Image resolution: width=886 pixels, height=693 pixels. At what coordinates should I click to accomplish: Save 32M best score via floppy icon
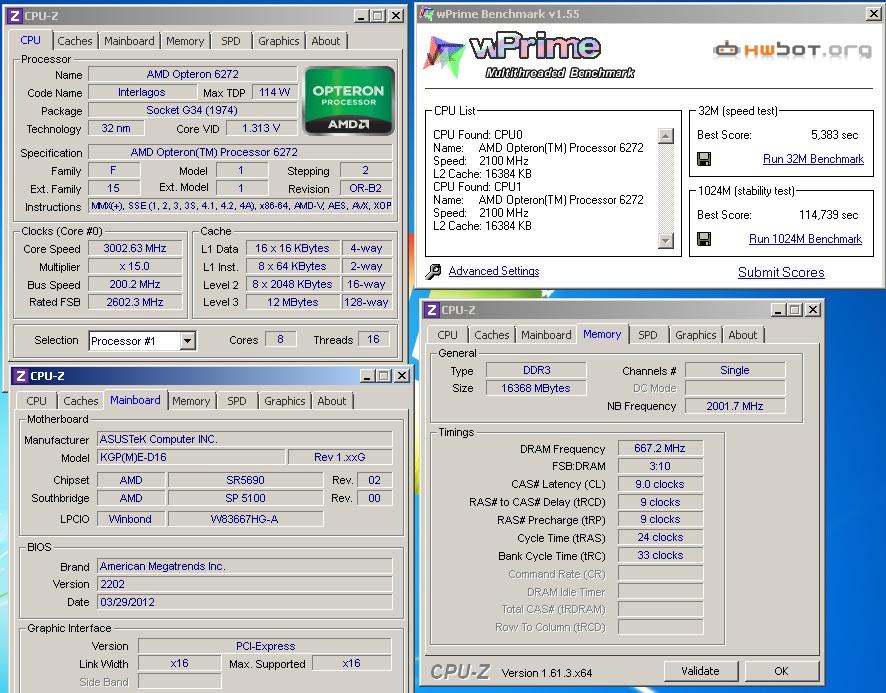click(703, 159)
